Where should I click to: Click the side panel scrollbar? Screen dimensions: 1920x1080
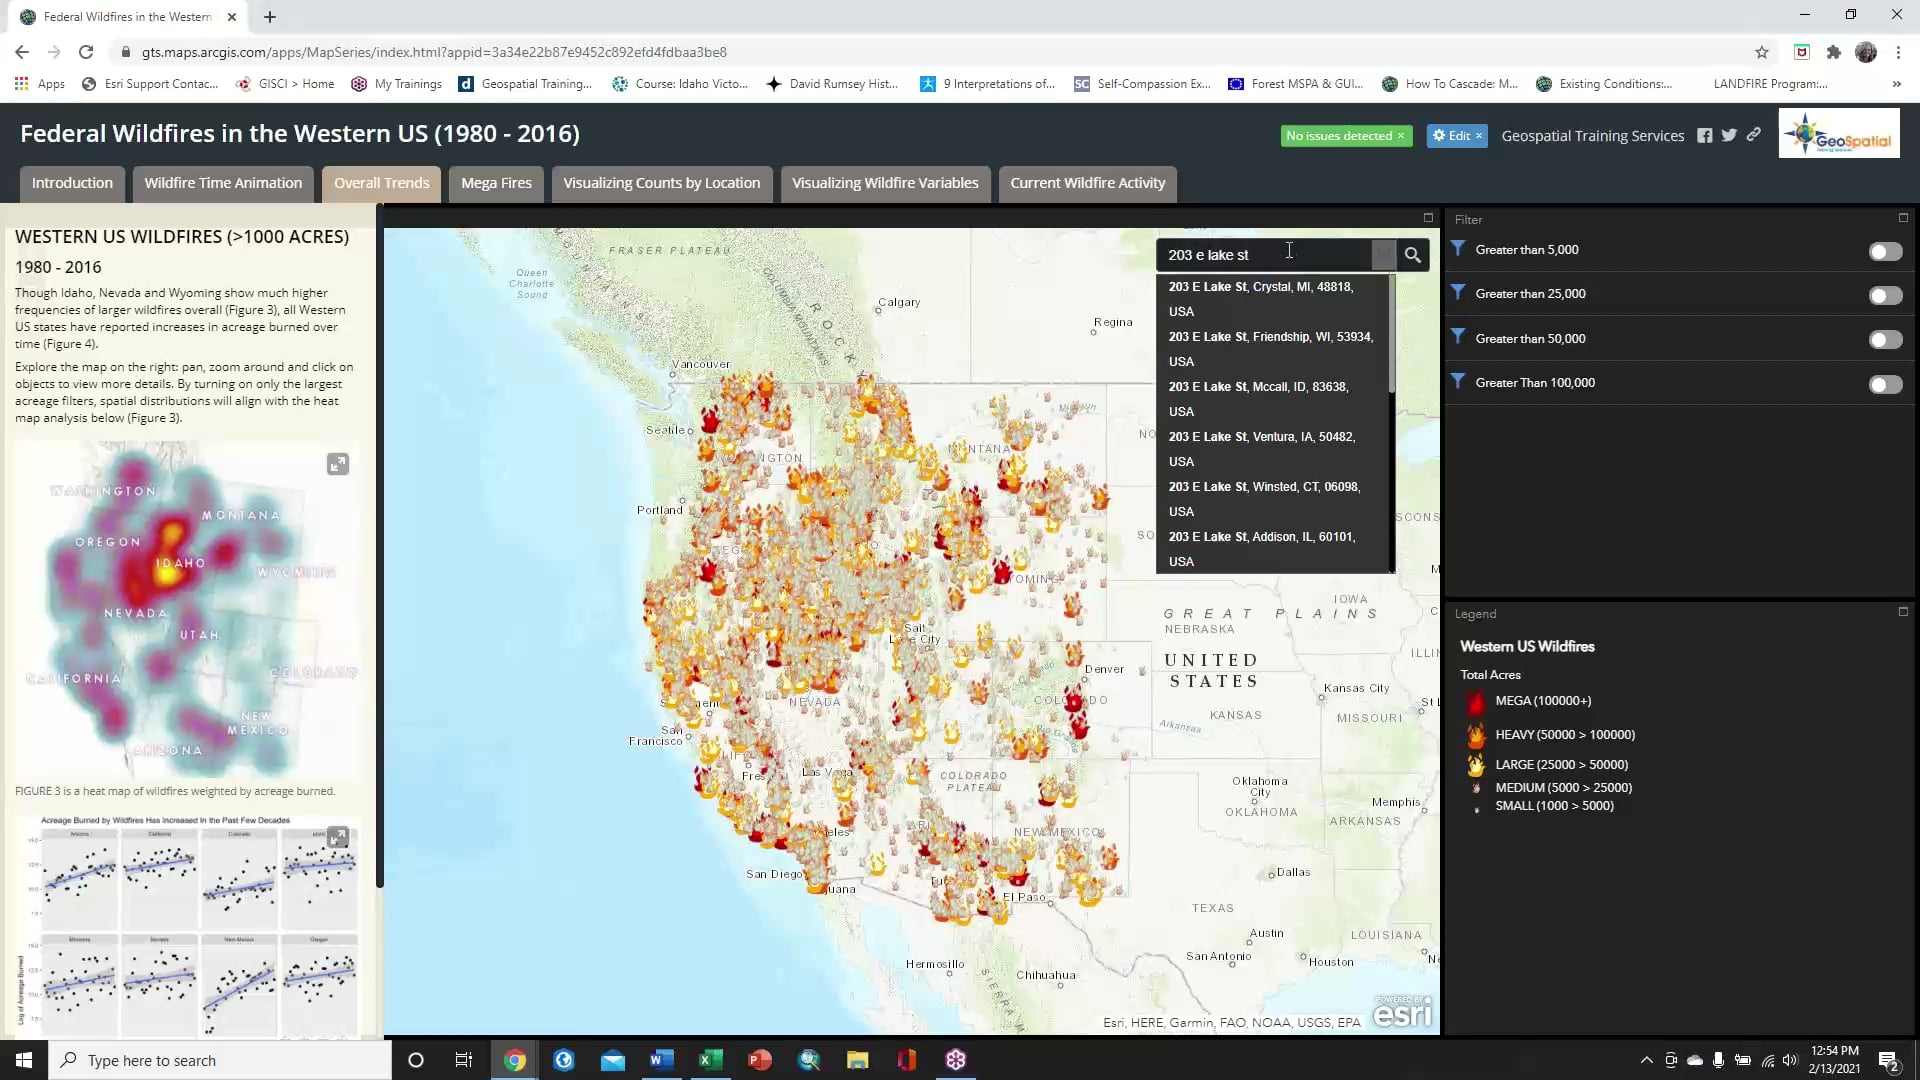pyautogui.click(x=379, y=545)
